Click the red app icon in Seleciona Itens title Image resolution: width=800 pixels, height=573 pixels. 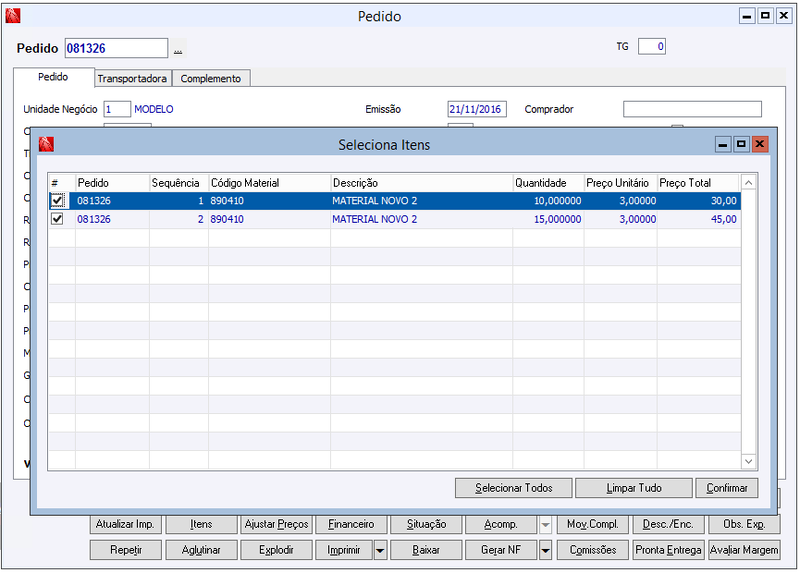[x=46, y=144]
